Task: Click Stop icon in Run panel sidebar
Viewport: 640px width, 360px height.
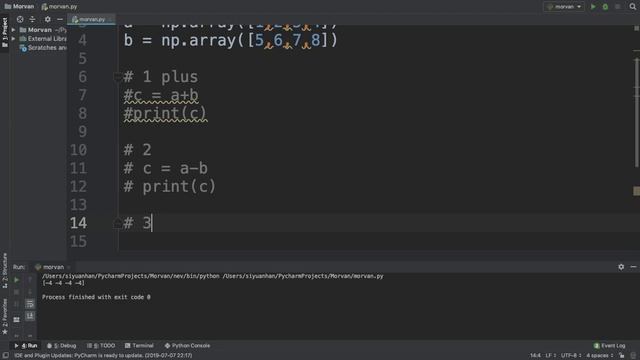Action: 16,292
